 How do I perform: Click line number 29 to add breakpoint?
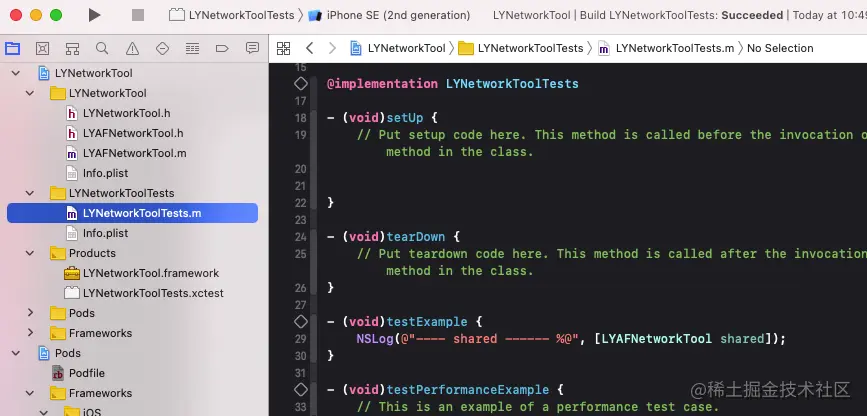(300, 339)
